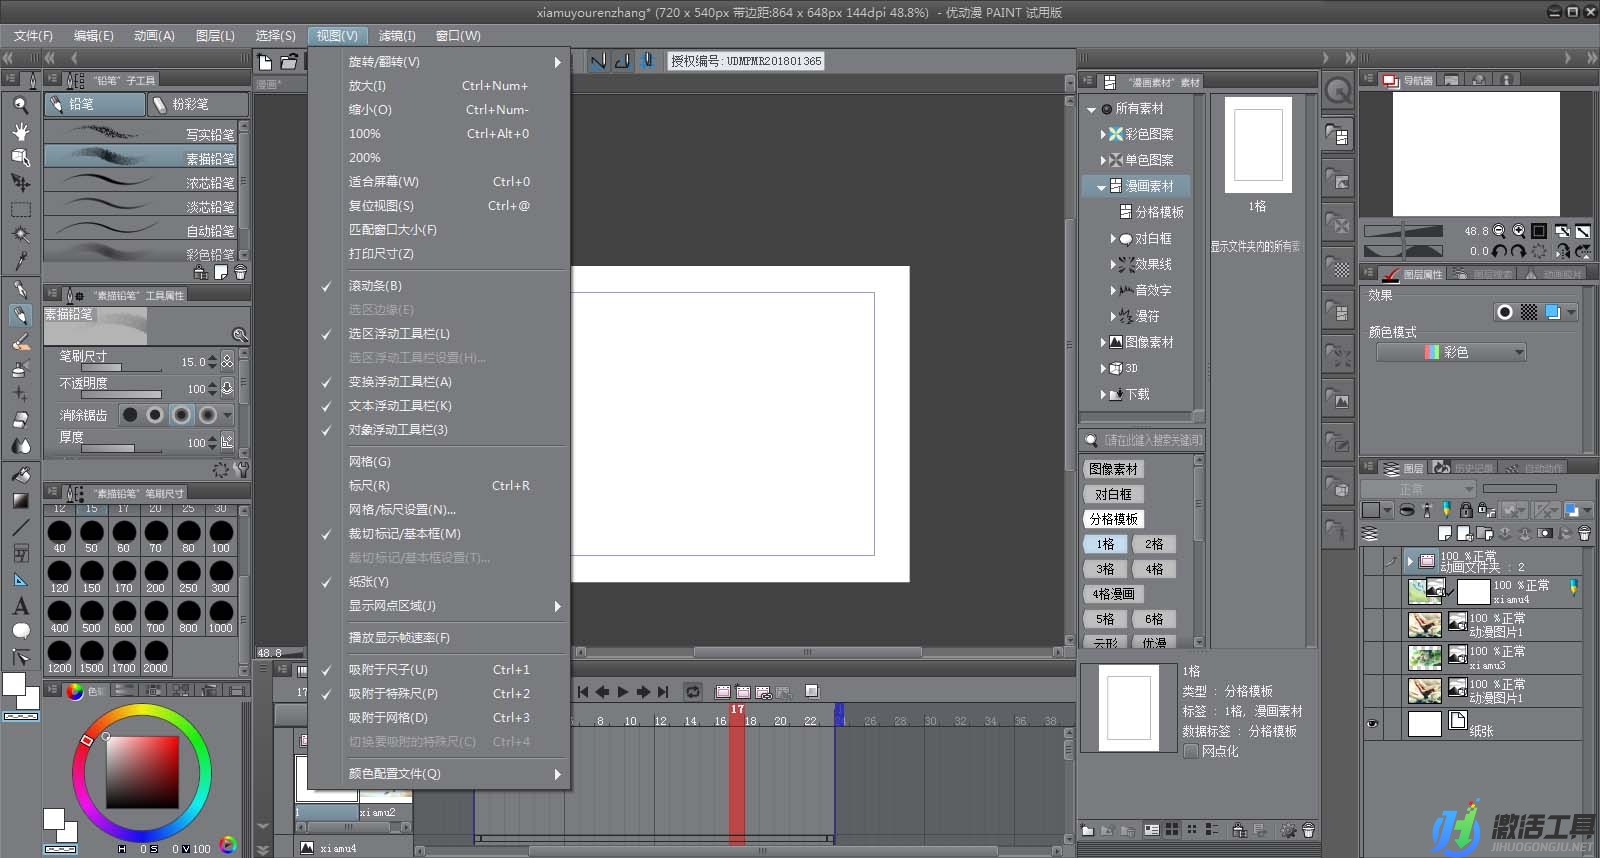Open the 滤镜(I) menu
Screen dimensions: 1601x858
397,36
